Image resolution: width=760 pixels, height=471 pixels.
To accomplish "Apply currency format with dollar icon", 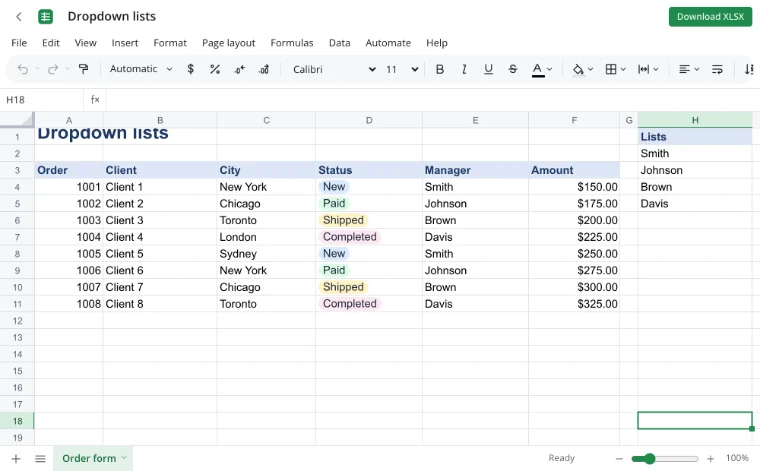I will (190, 69).
